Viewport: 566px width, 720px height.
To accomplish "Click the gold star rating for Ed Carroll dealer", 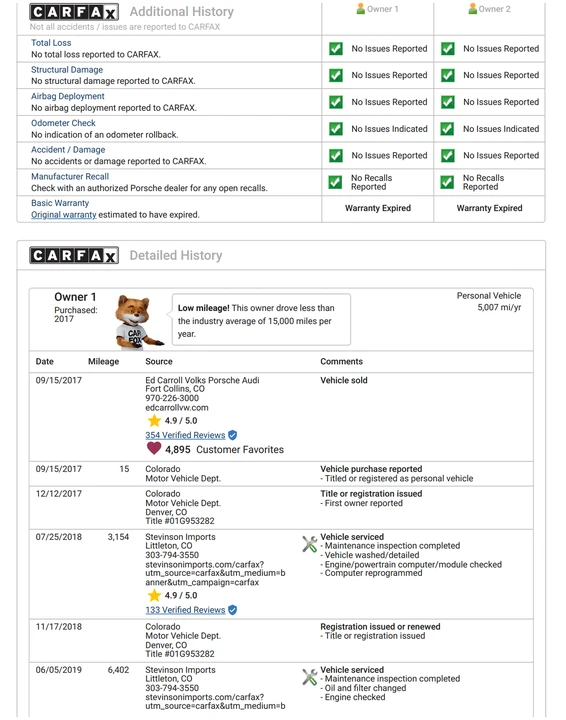I will 154,421.
